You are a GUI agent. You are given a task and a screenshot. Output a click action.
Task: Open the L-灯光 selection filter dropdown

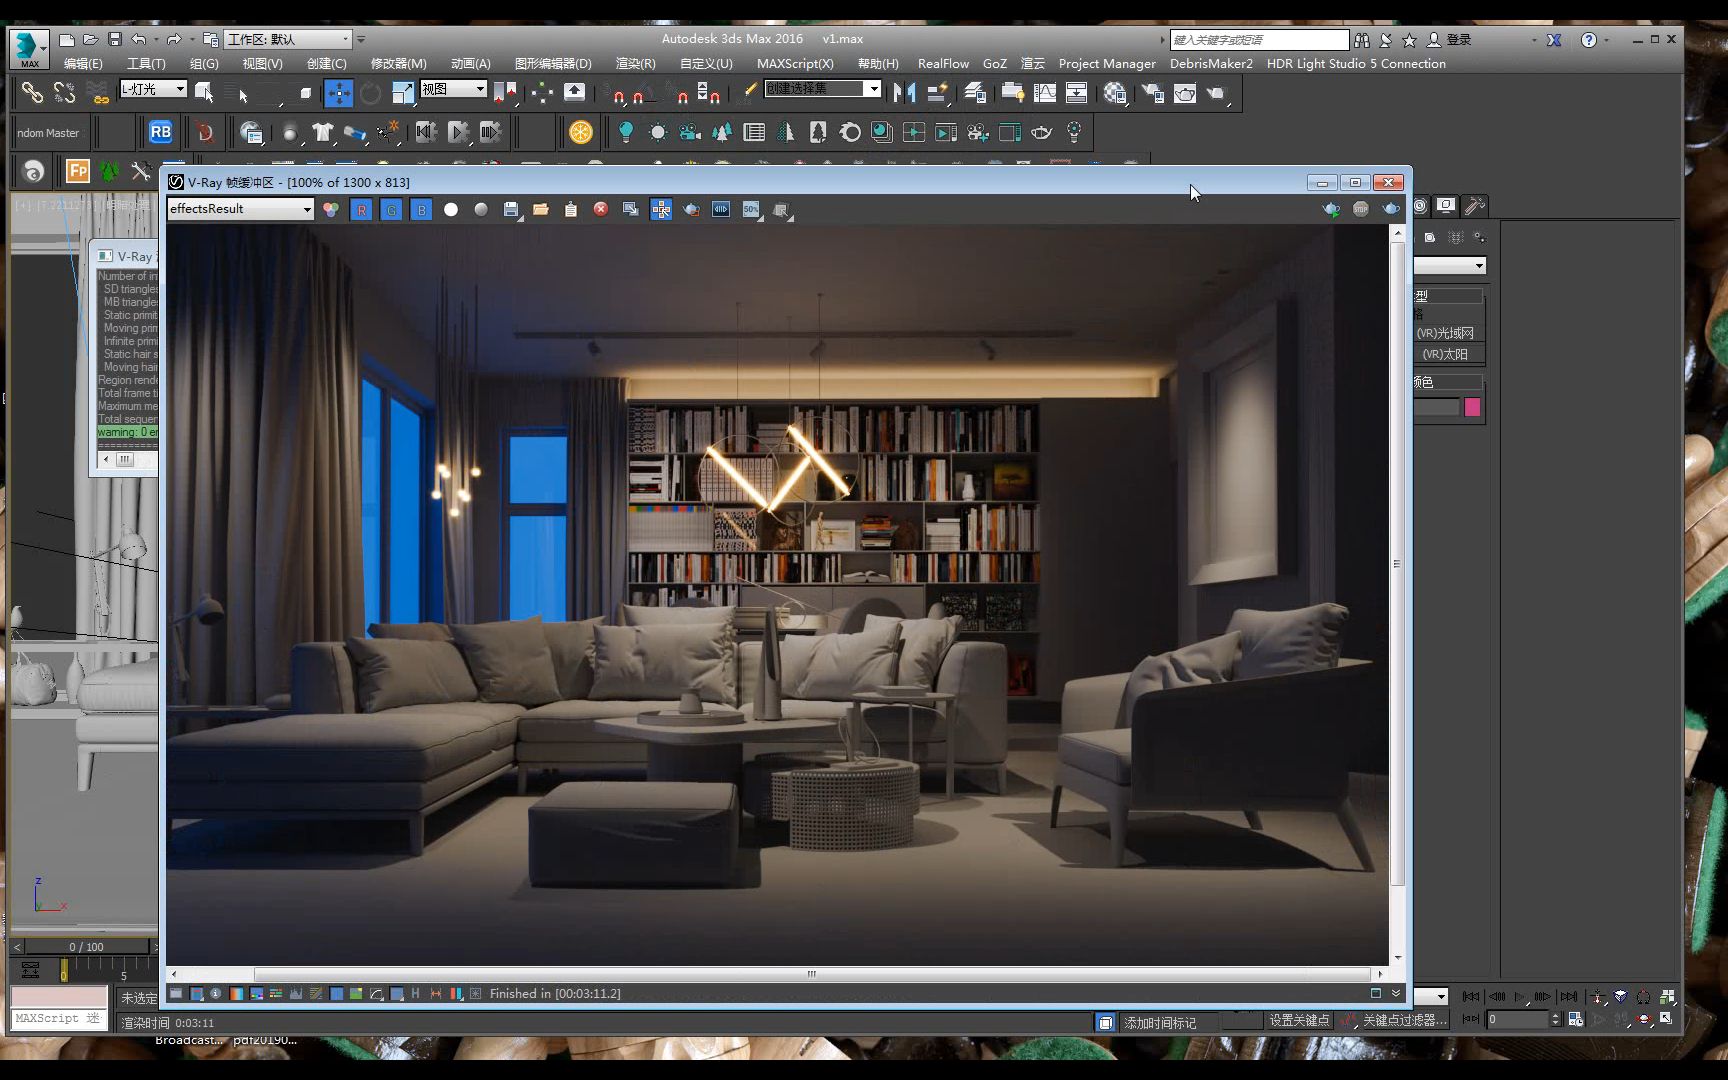point(153,89)
